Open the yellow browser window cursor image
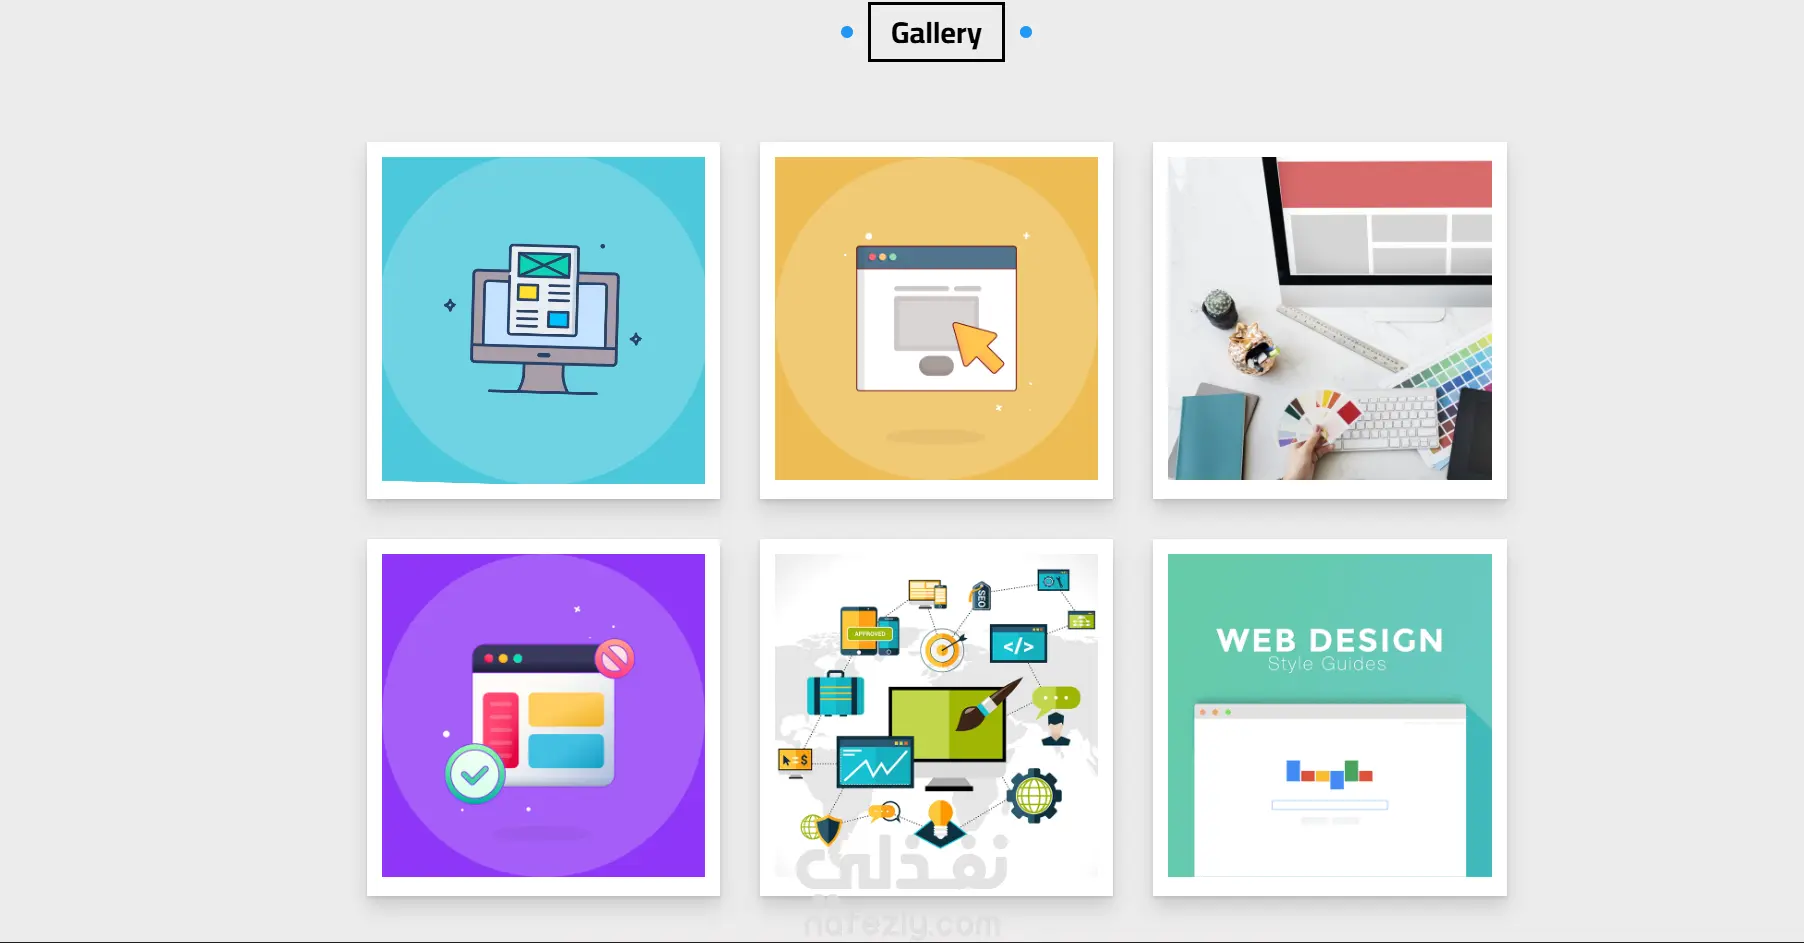The width and height of the screenshot is (1804, 943). point(936,318)
